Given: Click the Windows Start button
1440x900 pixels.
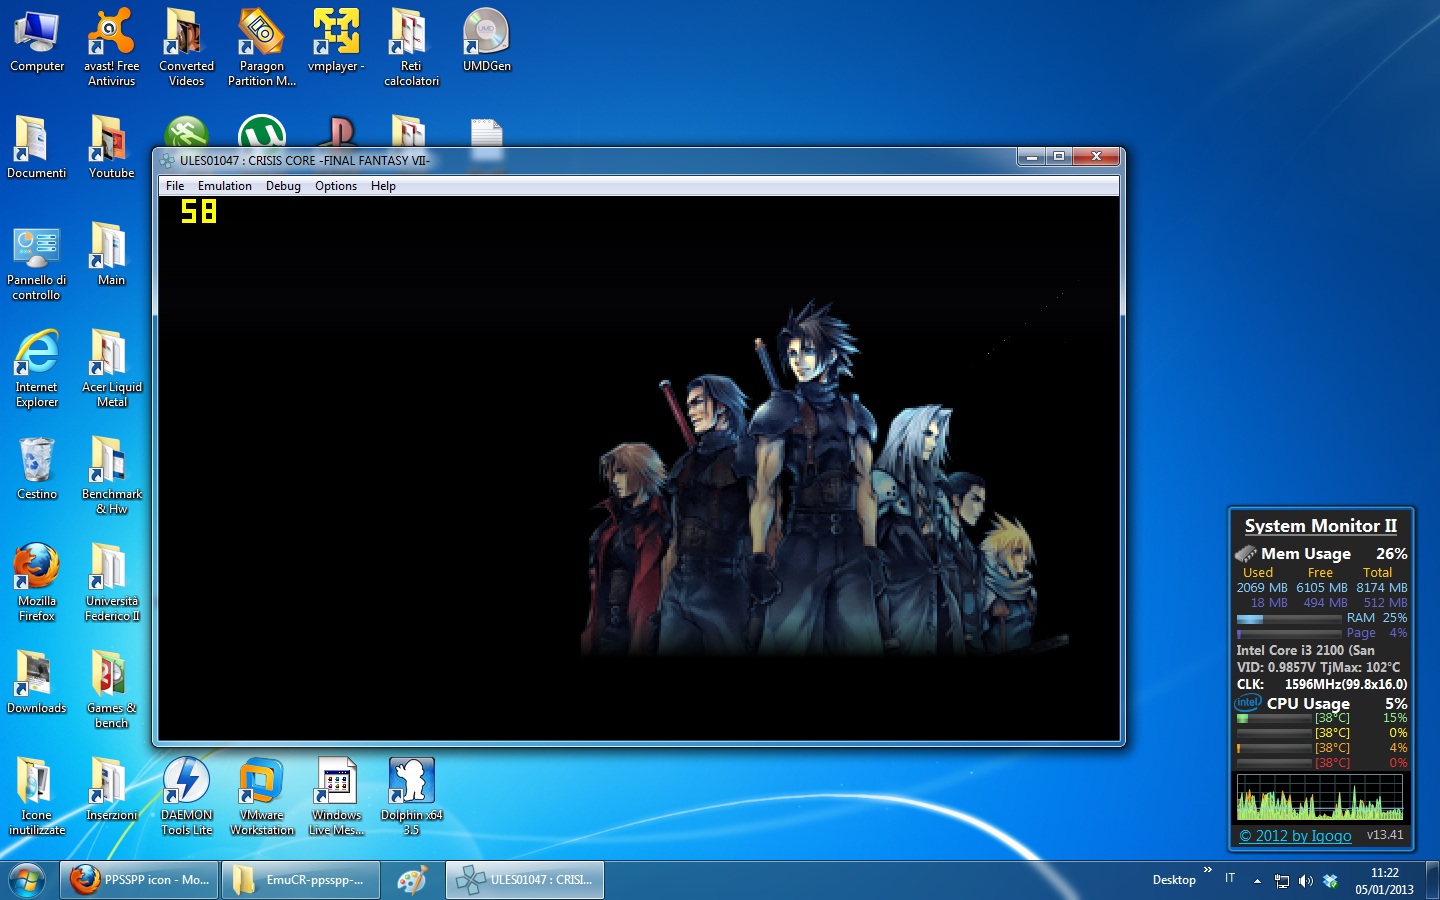Looking at the screenshot, I should pyautogui.click(x=27, y=880).
